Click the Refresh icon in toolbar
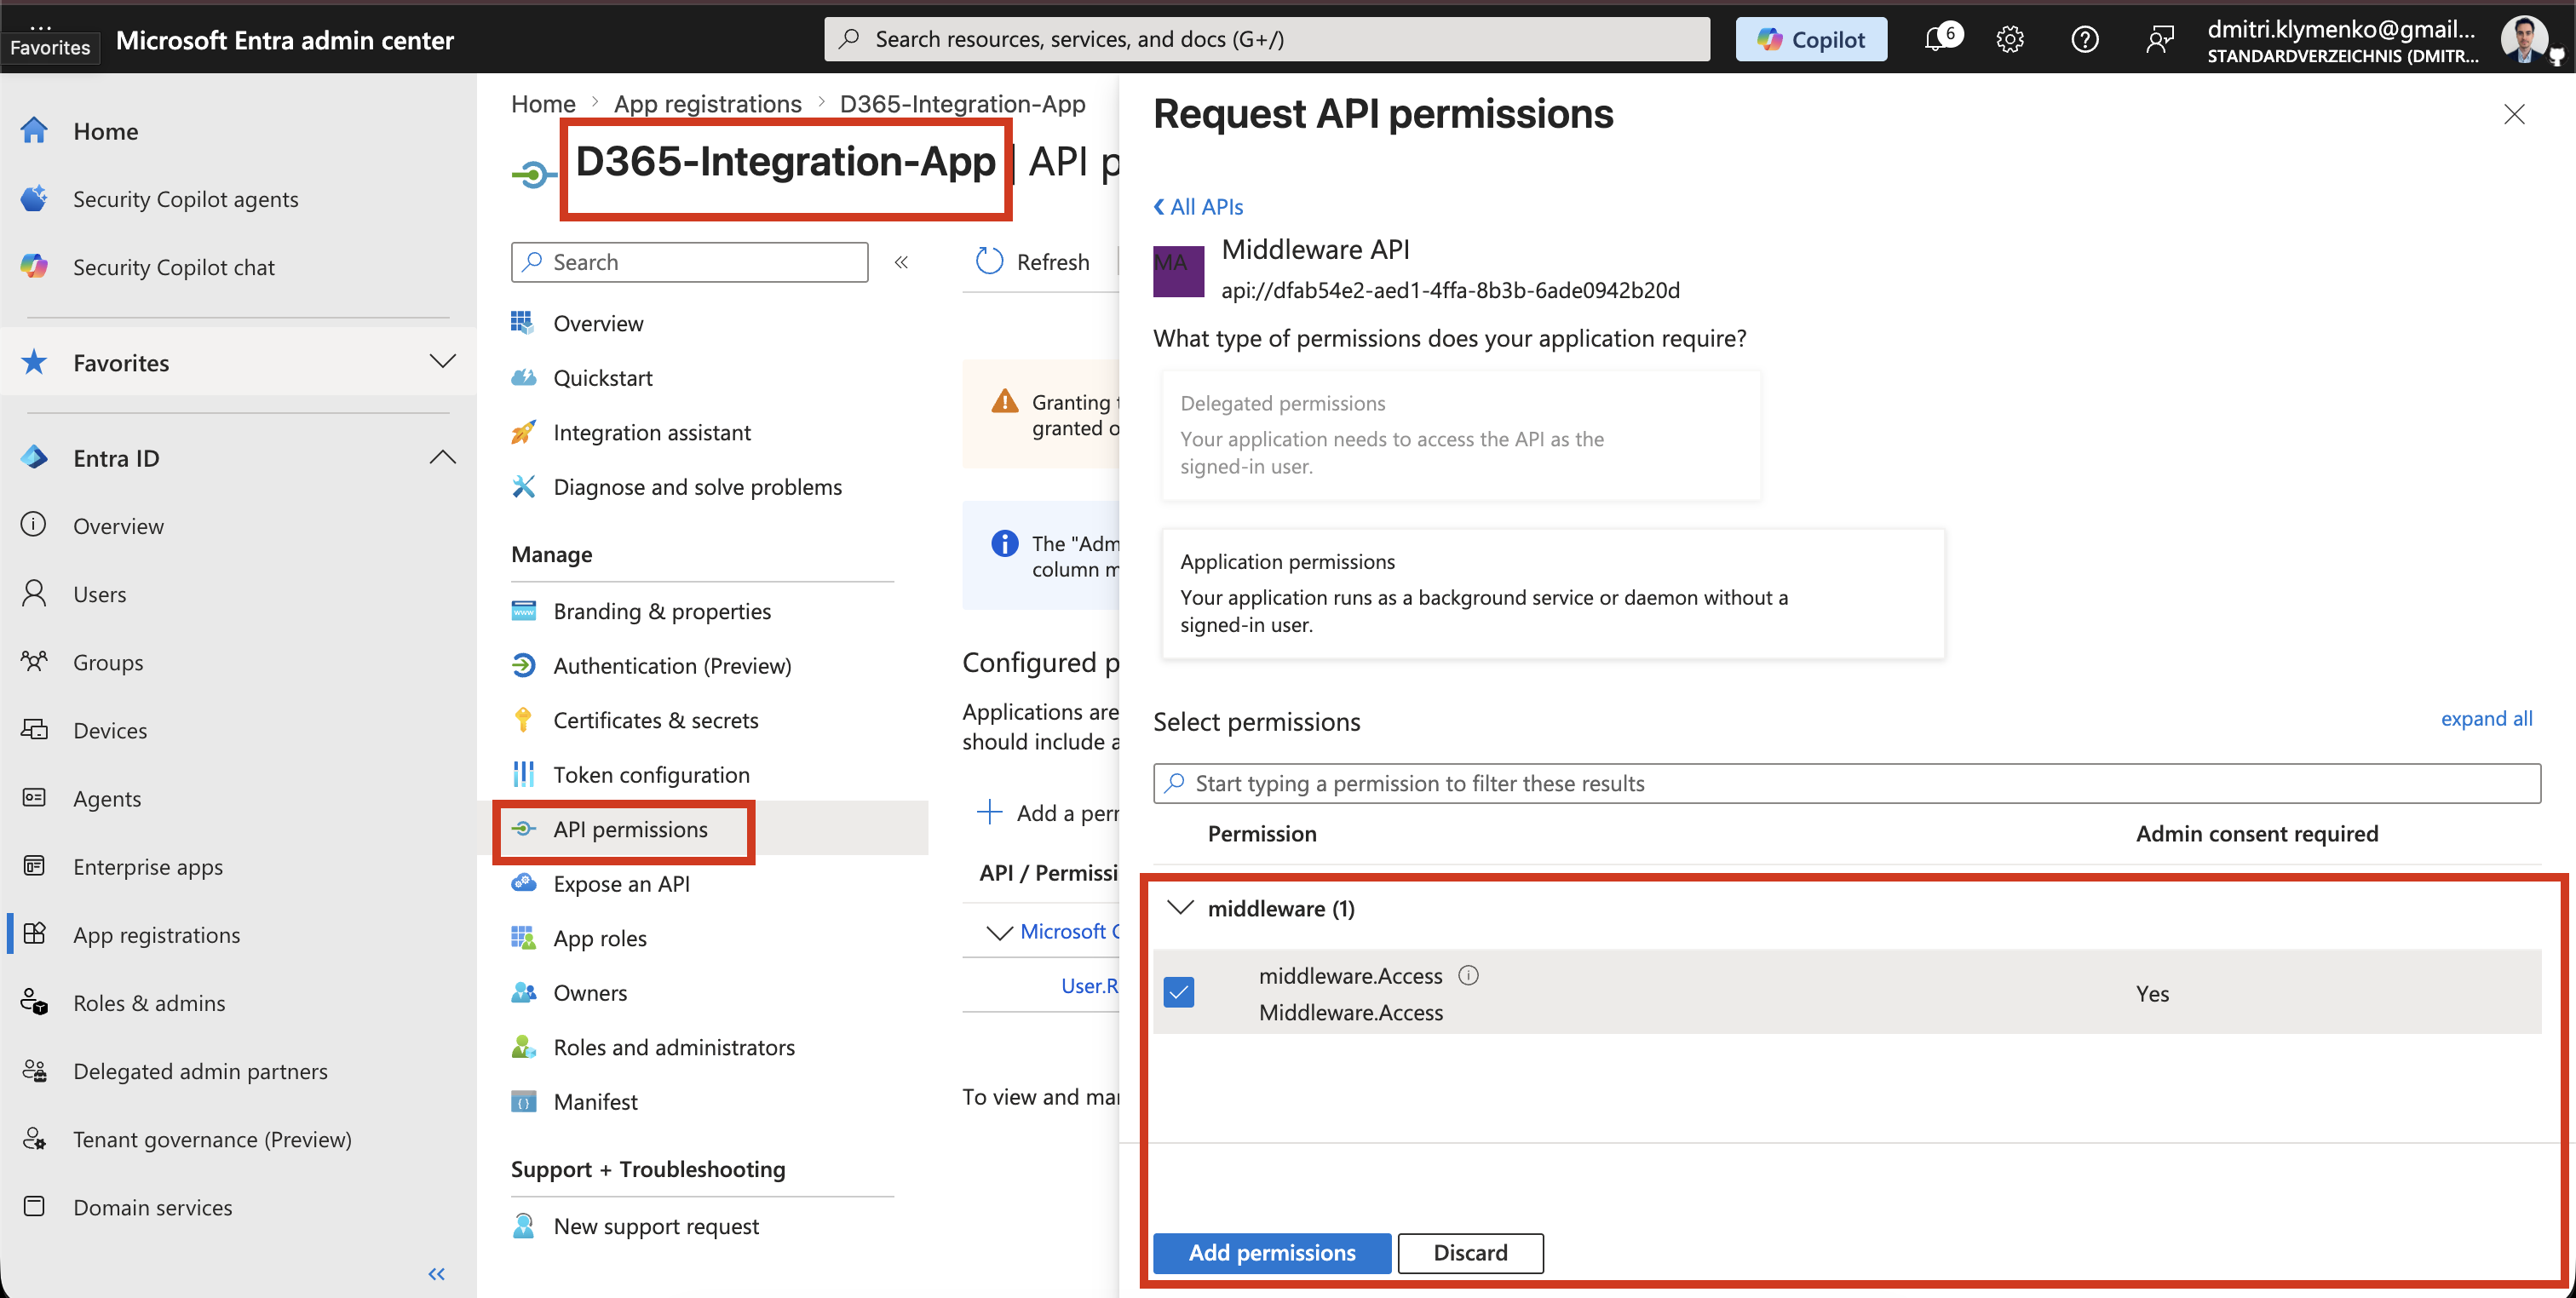The image size is (2576, 1298). pos(989,261)
